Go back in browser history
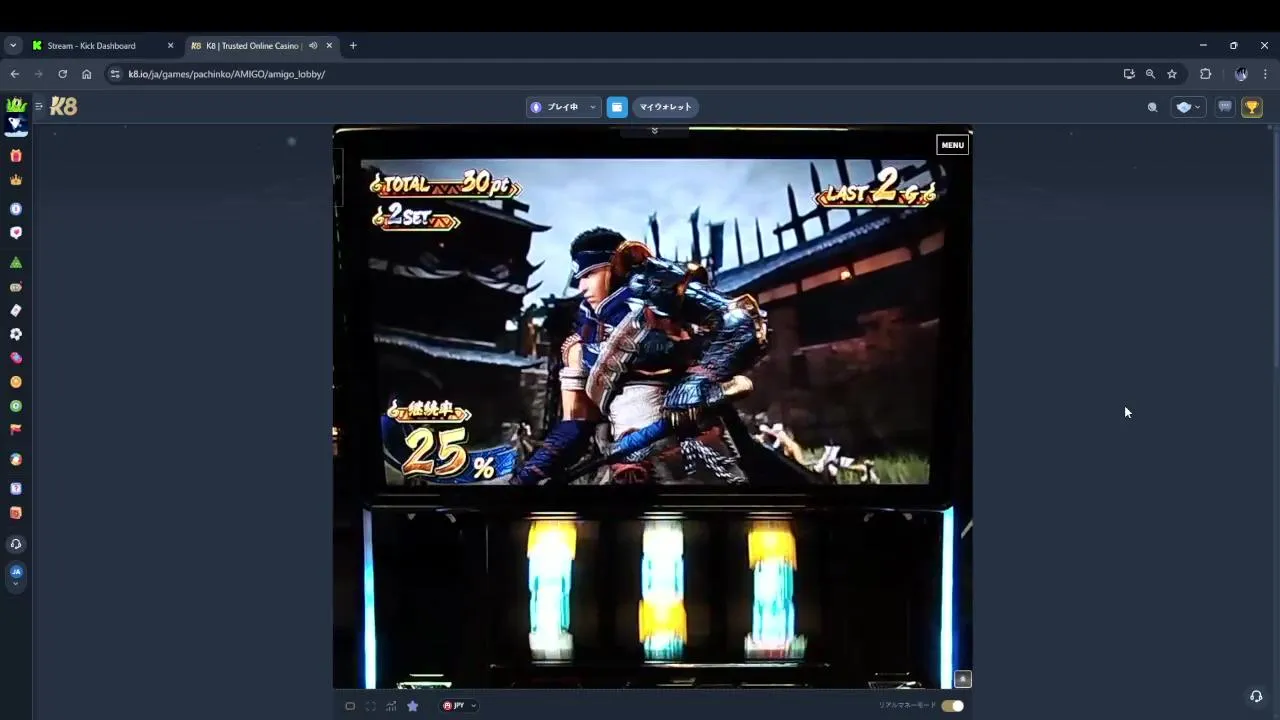1280x720 pixels. point(14,74)
